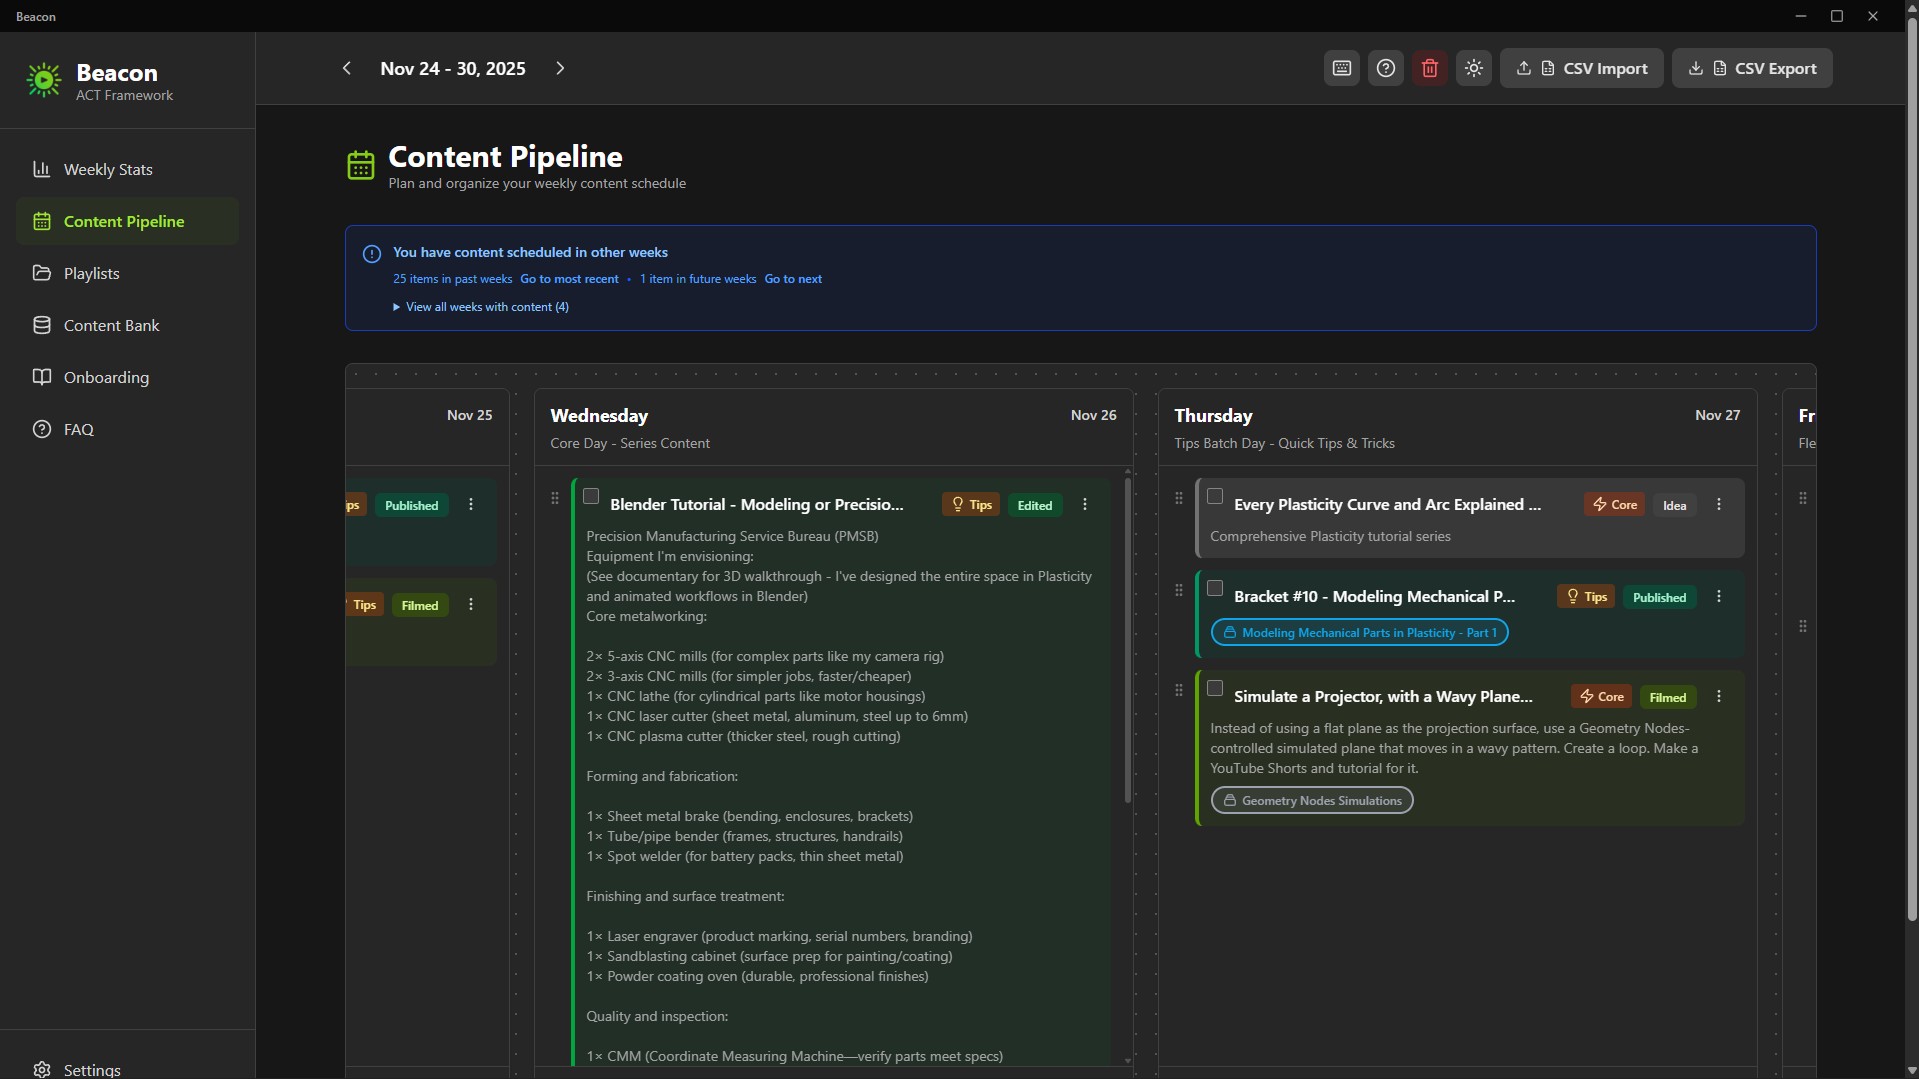Click the Modeling Mechanical Parts Part 1 playlist tag
Screen dimensions: 1919x1079
pos(1360,632)
